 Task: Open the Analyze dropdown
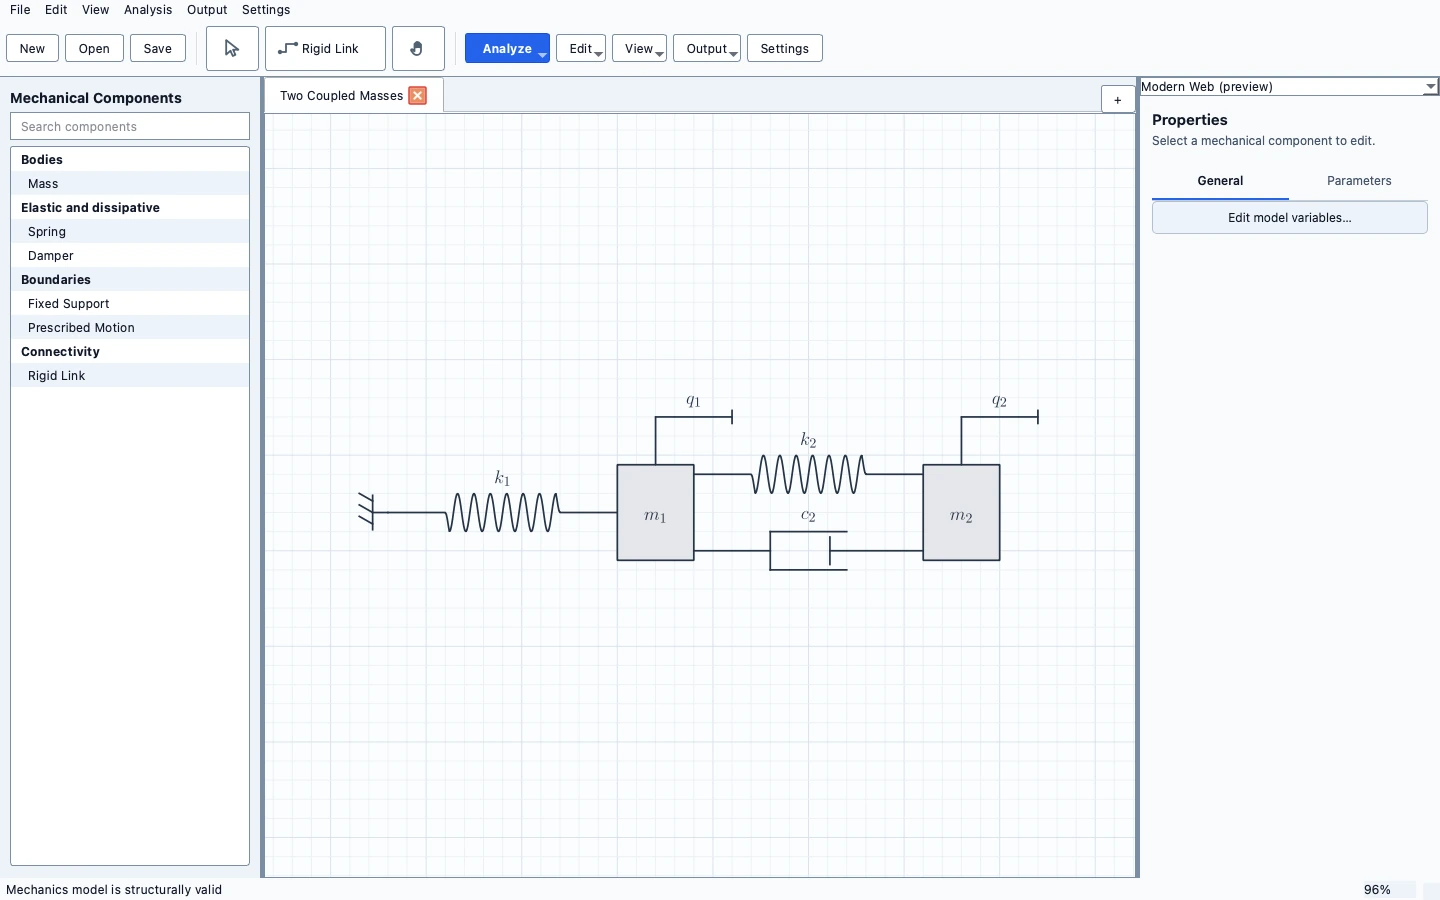(x=507, y=49)
